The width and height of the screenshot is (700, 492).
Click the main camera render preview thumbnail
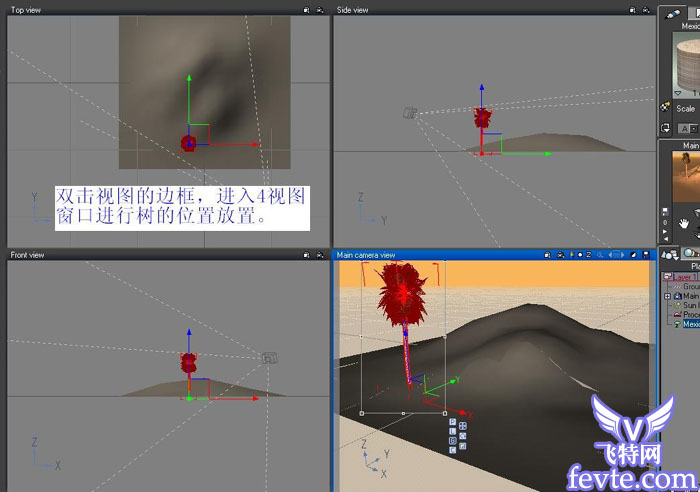click(686, 177)
